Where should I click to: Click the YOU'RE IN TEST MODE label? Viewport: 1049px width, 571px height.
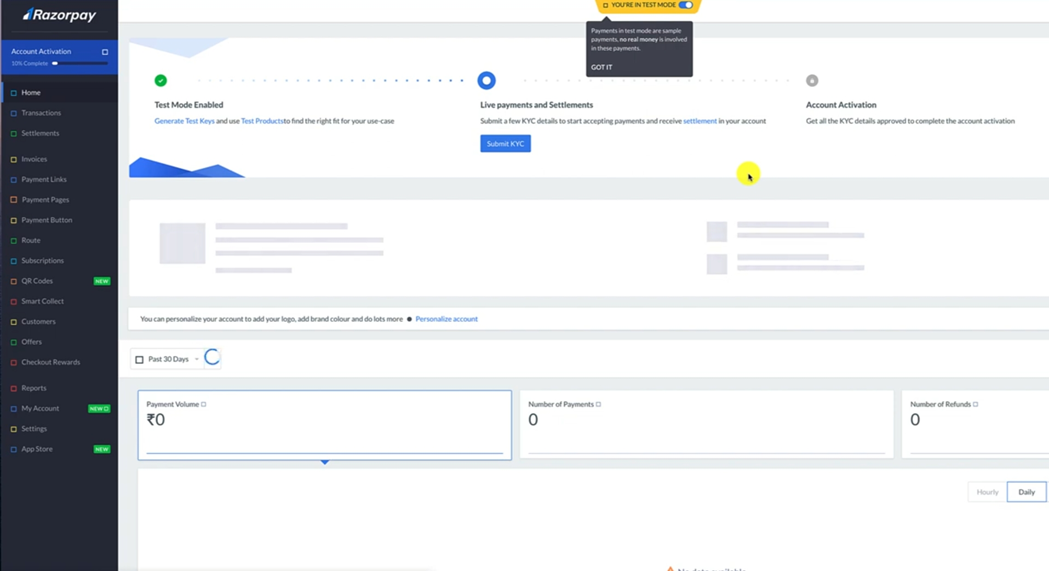[x=643, y=5]
